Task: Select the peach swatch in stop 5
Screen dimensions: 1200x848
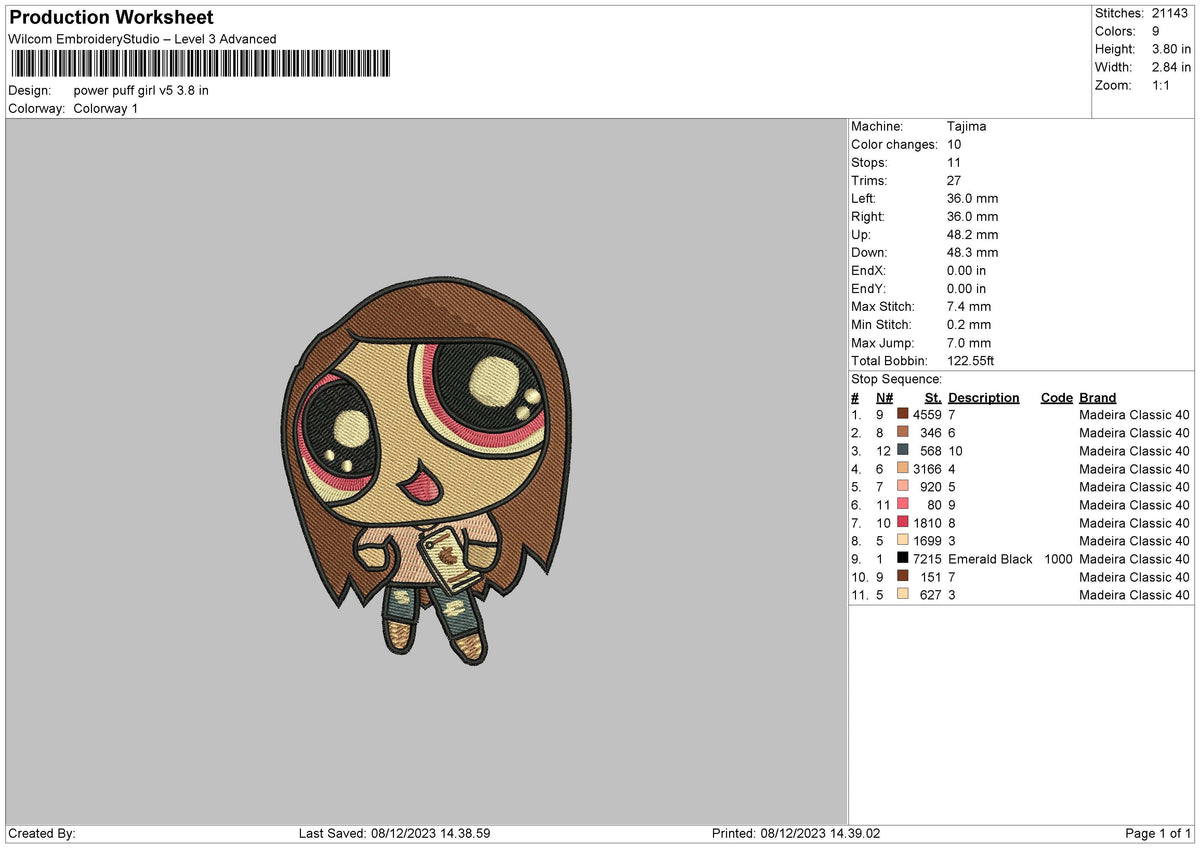Action: [x=902, y=486]
